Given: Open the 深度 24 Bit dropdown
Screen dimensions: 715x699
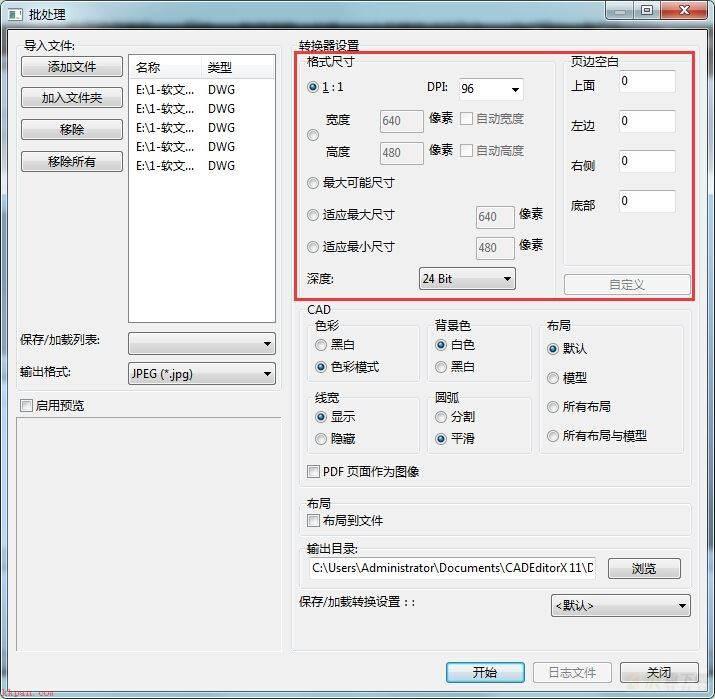Looking at the screenshot, I should coord(467,279).
